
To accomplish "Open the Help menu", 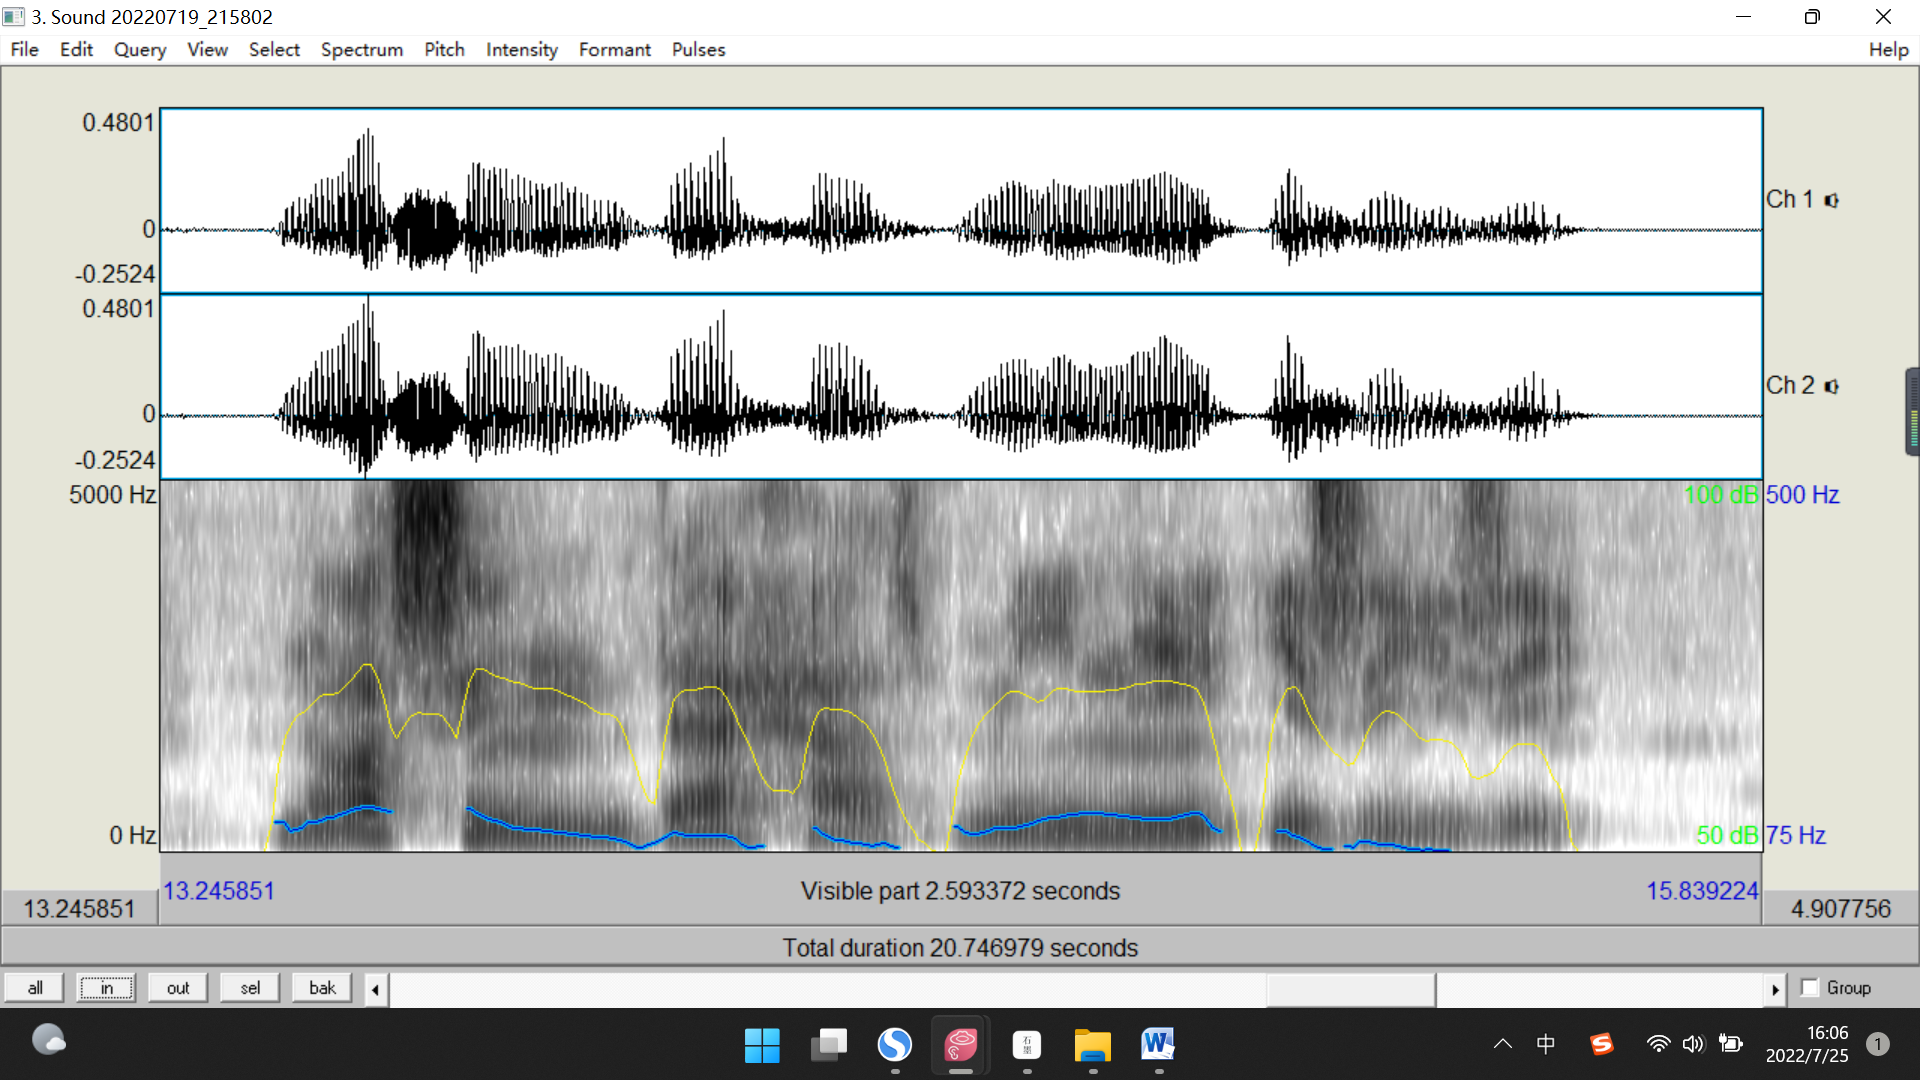I will (x=1888, y=49).
